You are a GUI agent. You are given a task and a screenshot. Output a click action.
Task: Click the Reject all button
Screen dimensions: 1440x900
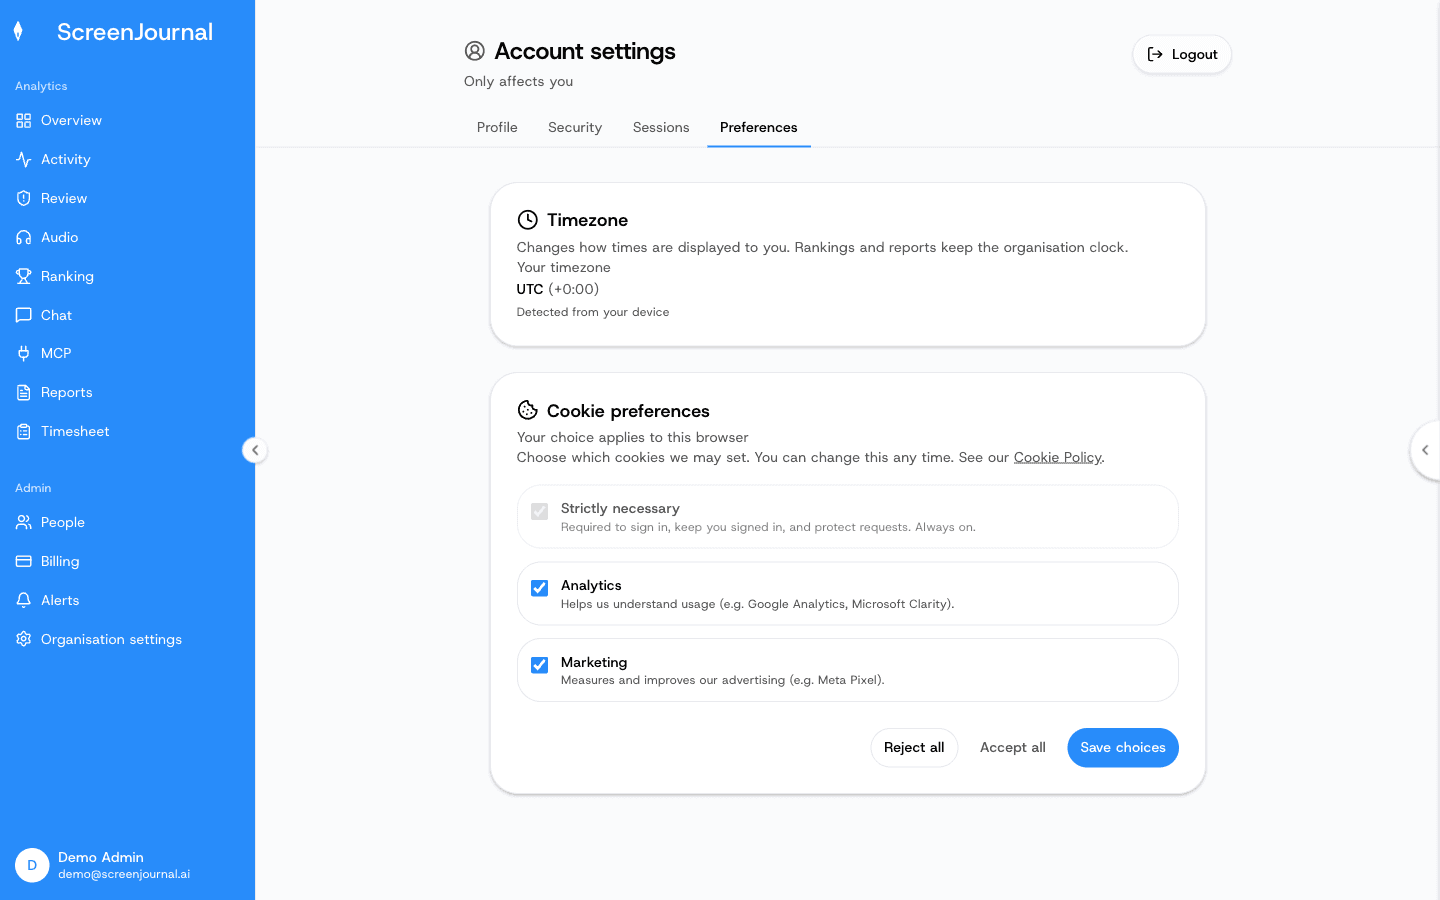click(914, 748)
